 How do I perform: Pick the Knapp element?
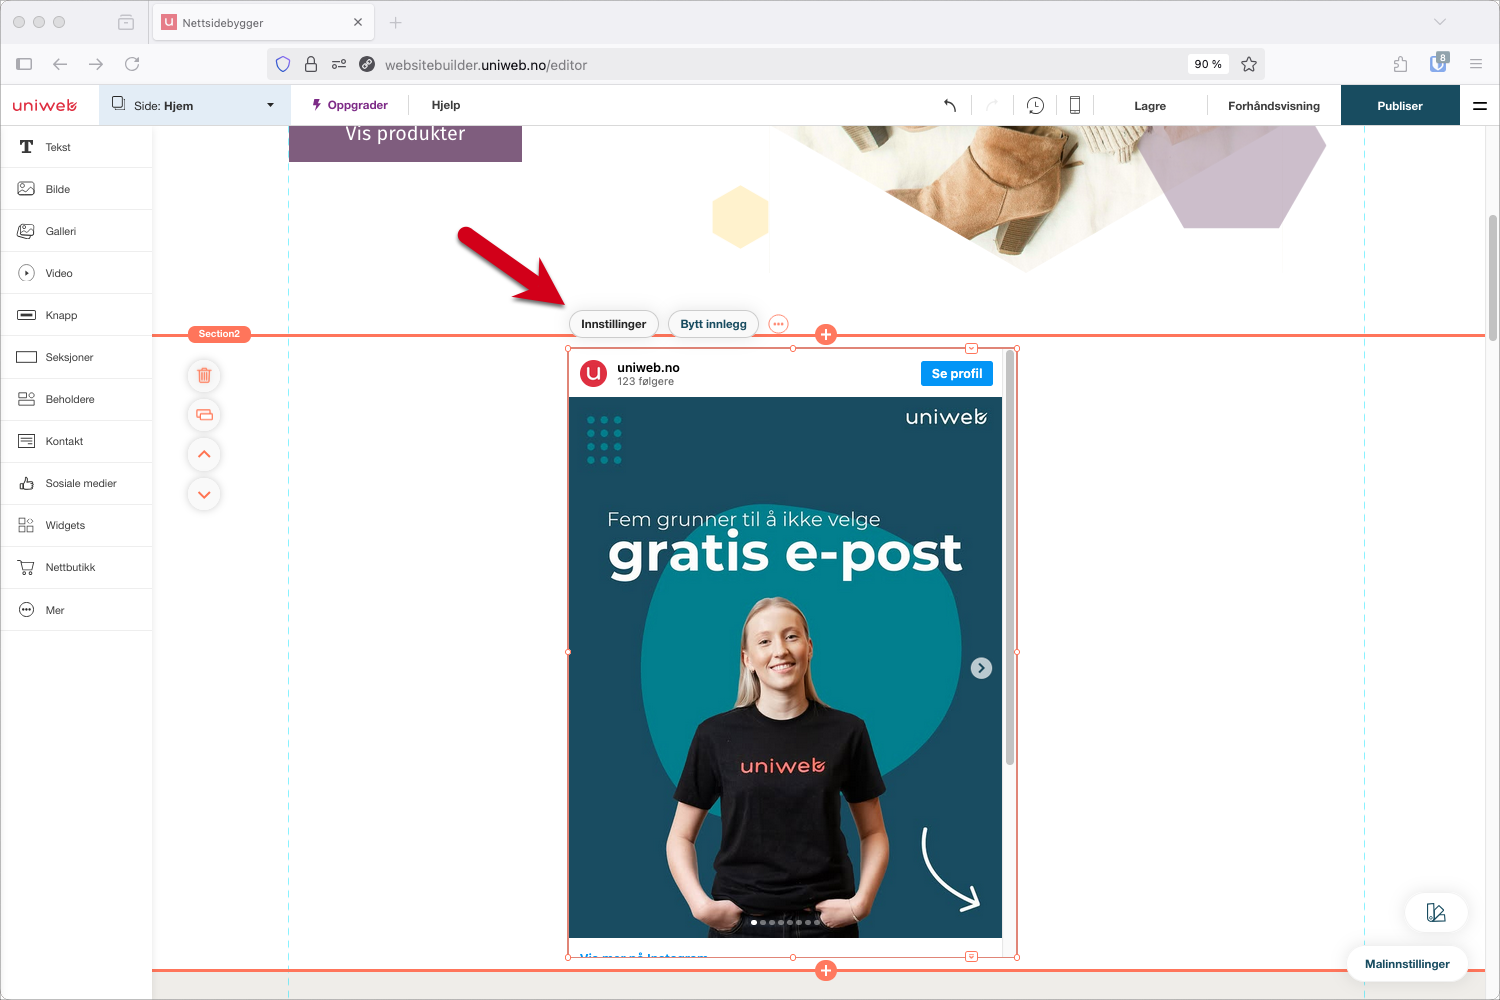[x=76, y=315]
